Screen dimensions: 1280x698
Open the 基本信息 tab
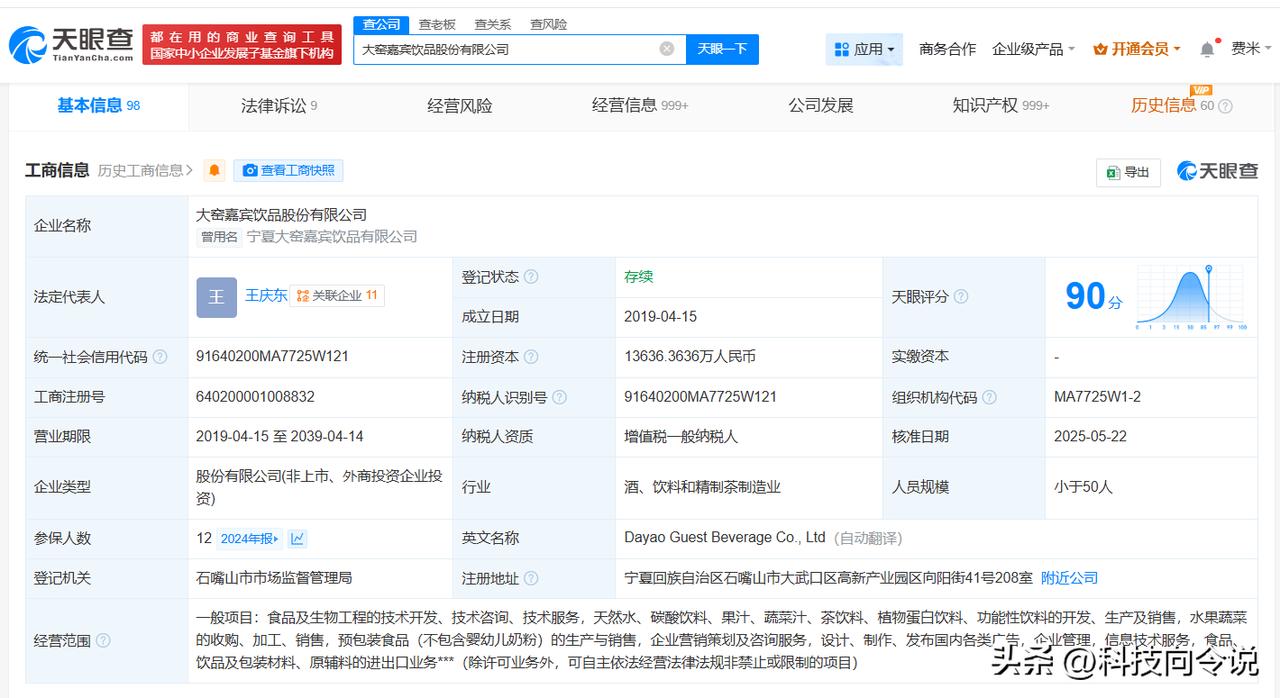[98, 106]
